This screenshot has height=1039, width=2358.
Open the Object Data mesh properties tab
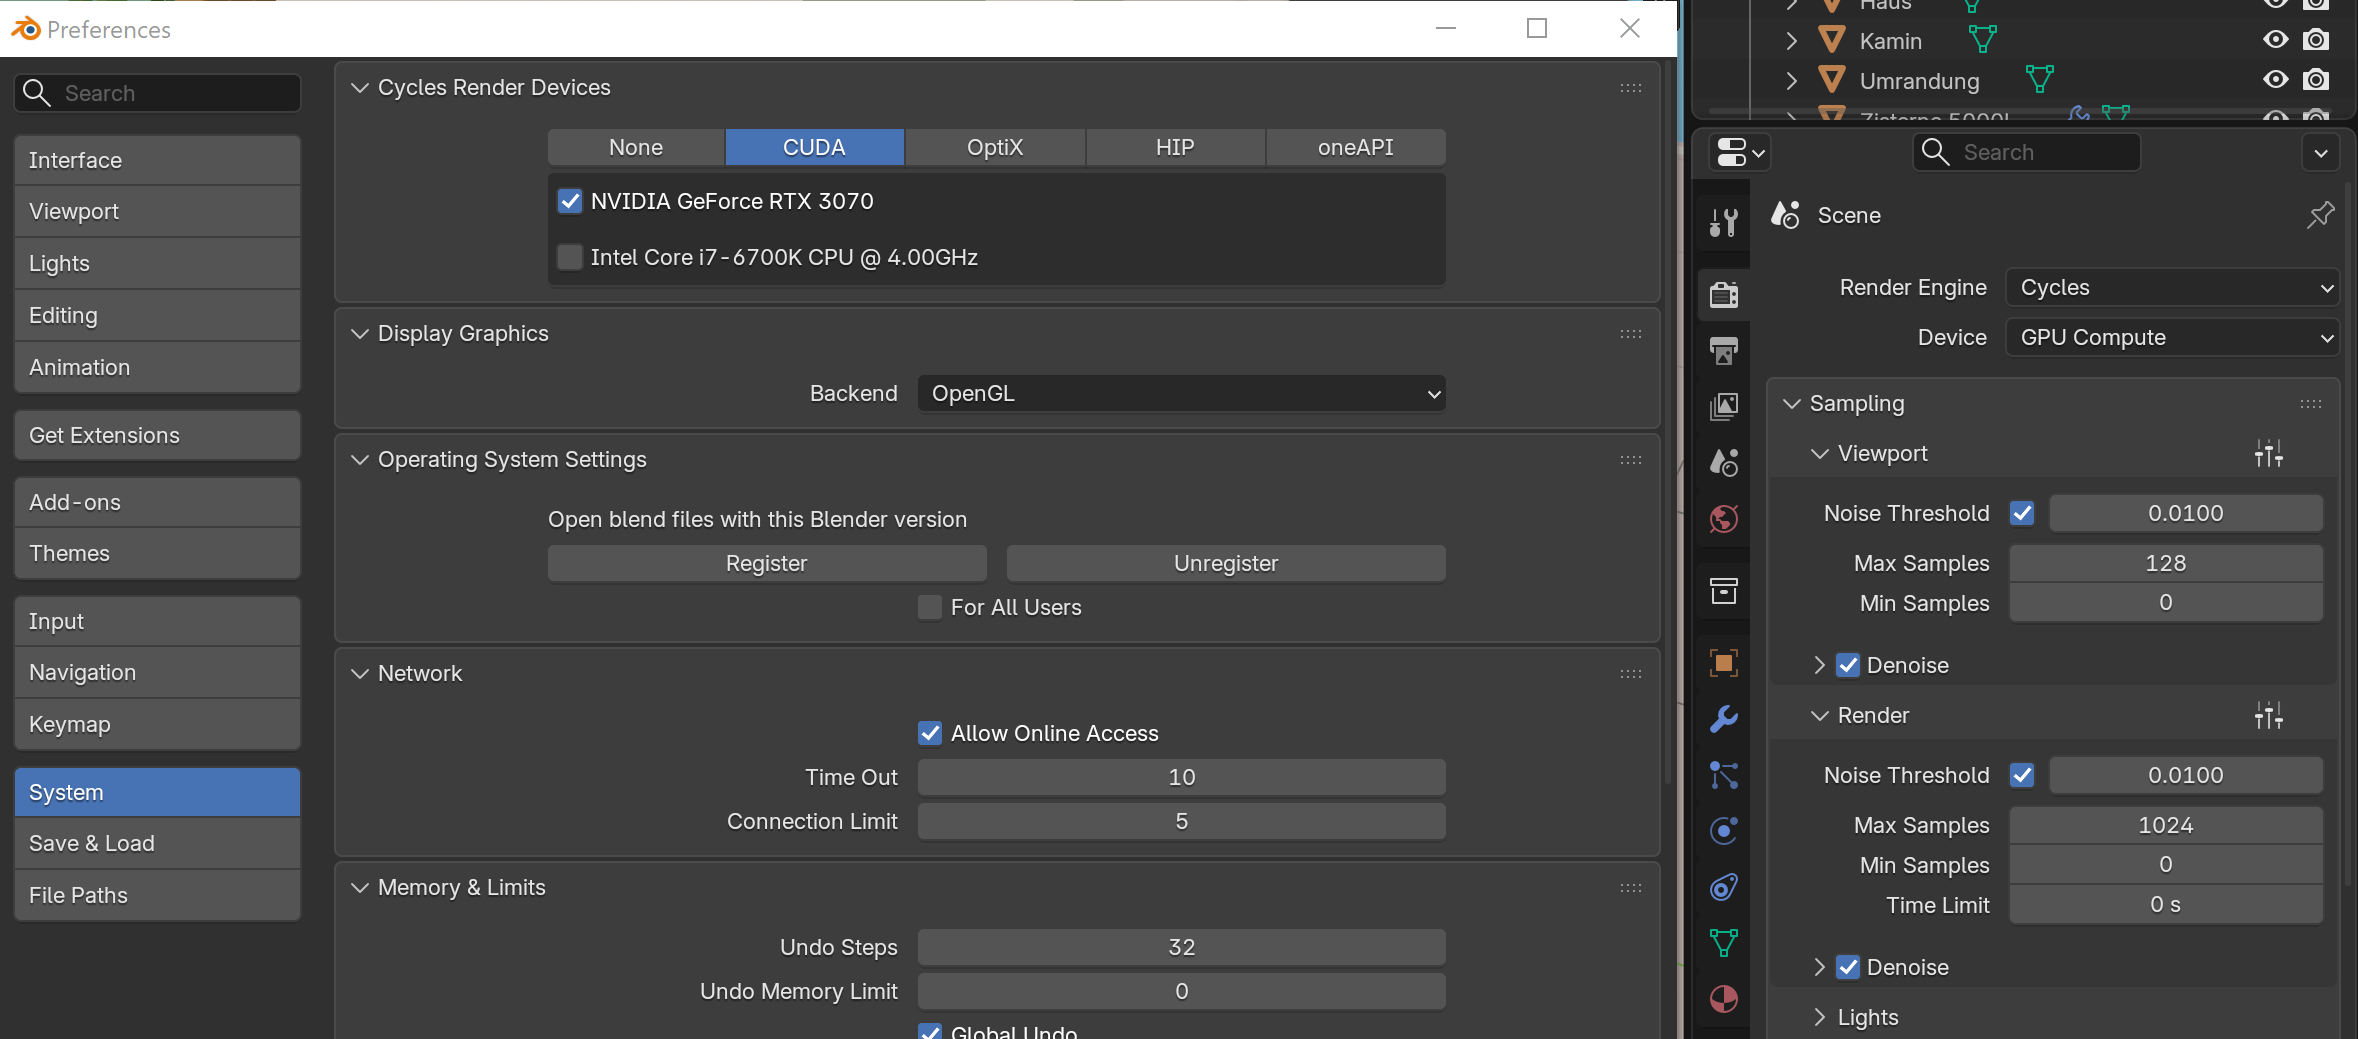(x=1723, y=942)
